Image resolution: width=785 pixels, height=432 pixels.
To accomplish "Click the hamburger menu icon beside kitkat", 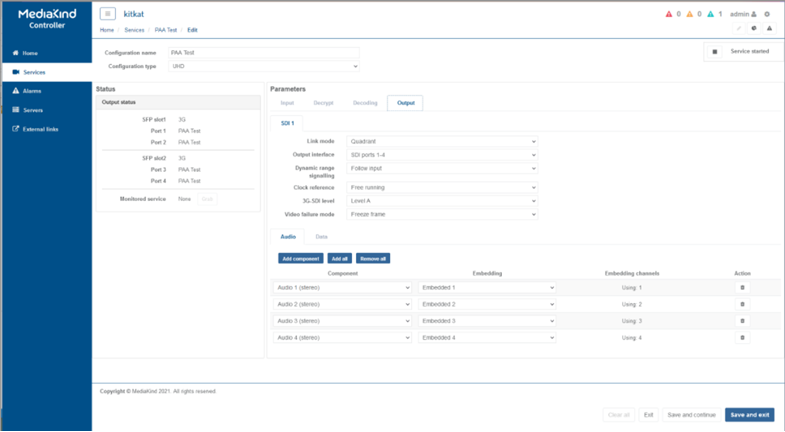I will (108, 14).
